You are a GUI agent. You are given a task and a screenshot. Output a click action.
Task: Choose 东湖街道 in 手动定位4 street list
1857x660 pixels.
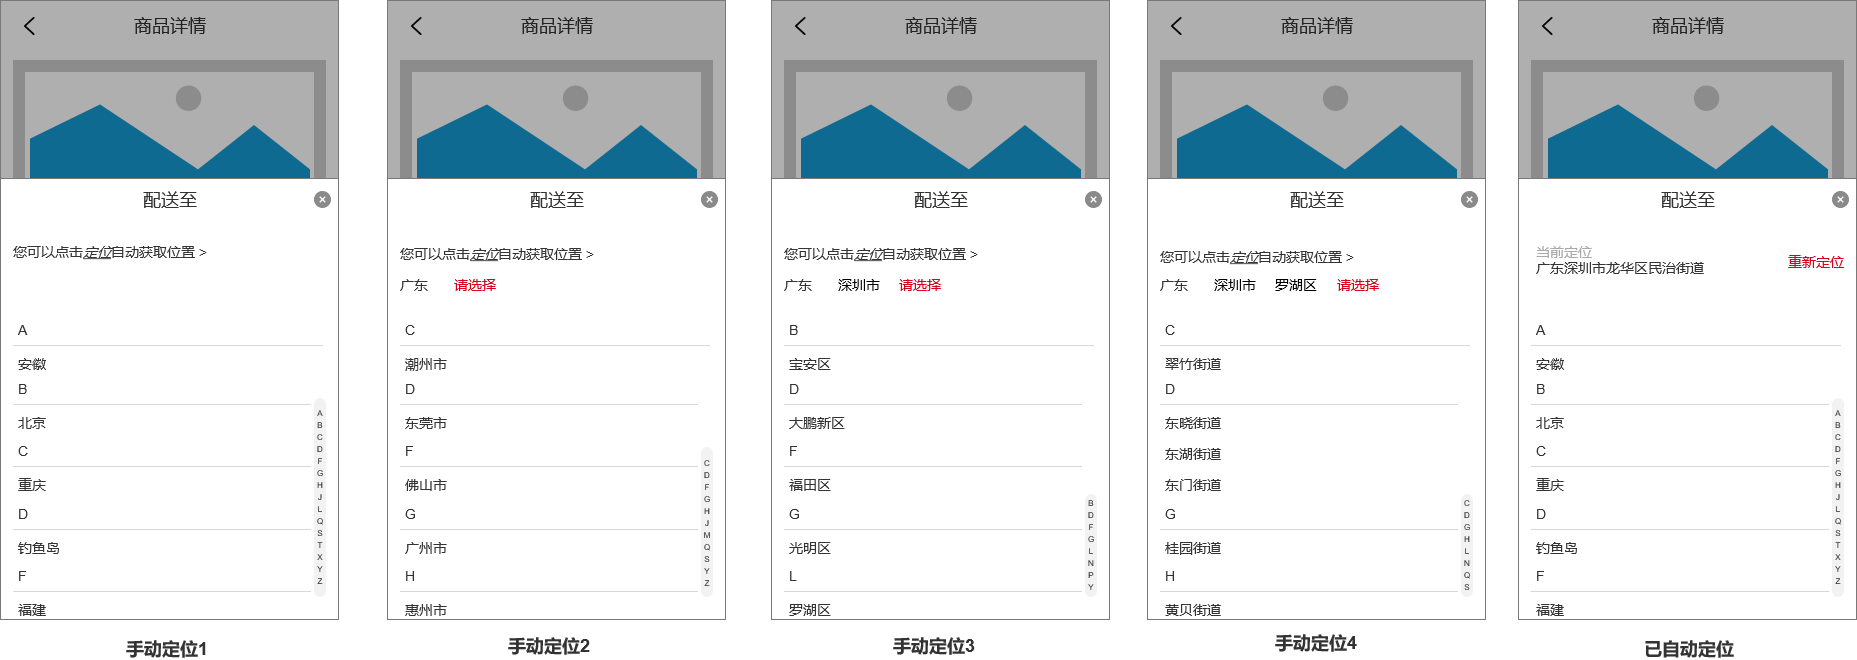pyautogui.click(x=1193, y=454)
